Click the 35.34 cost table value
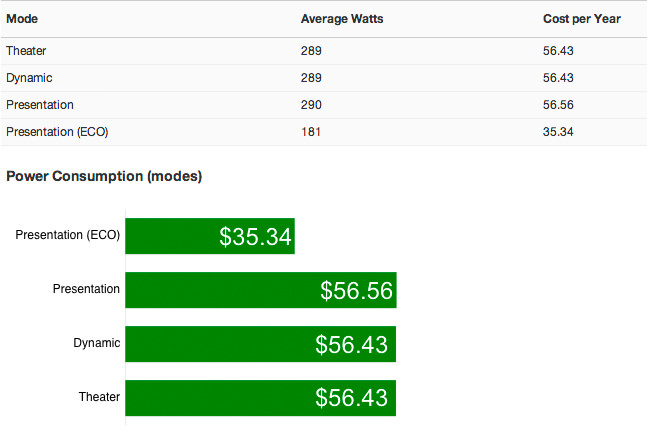This screenshot has width=647, height=431. (x=558, y=131)
